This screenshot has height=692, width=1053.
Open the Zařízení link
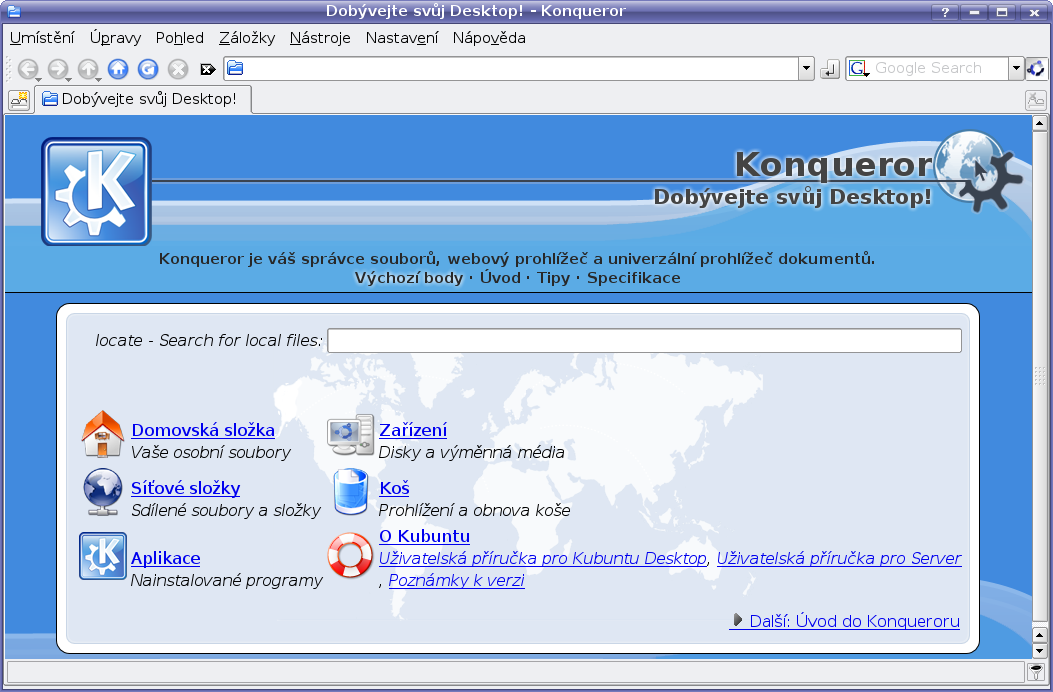[413, 430]
